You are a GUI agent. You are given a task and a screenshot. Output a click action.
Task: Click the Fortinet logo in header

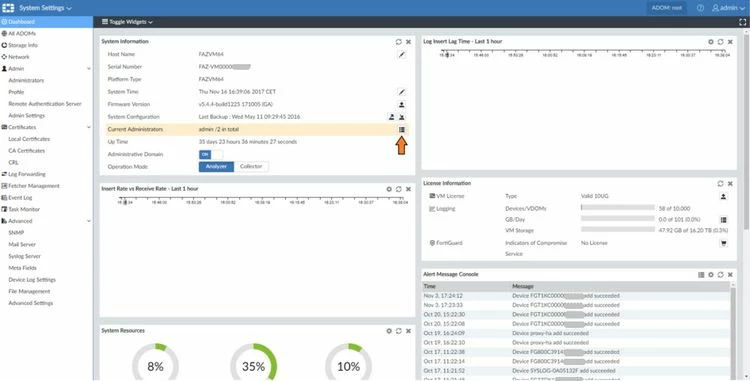(x=8, y=8)
